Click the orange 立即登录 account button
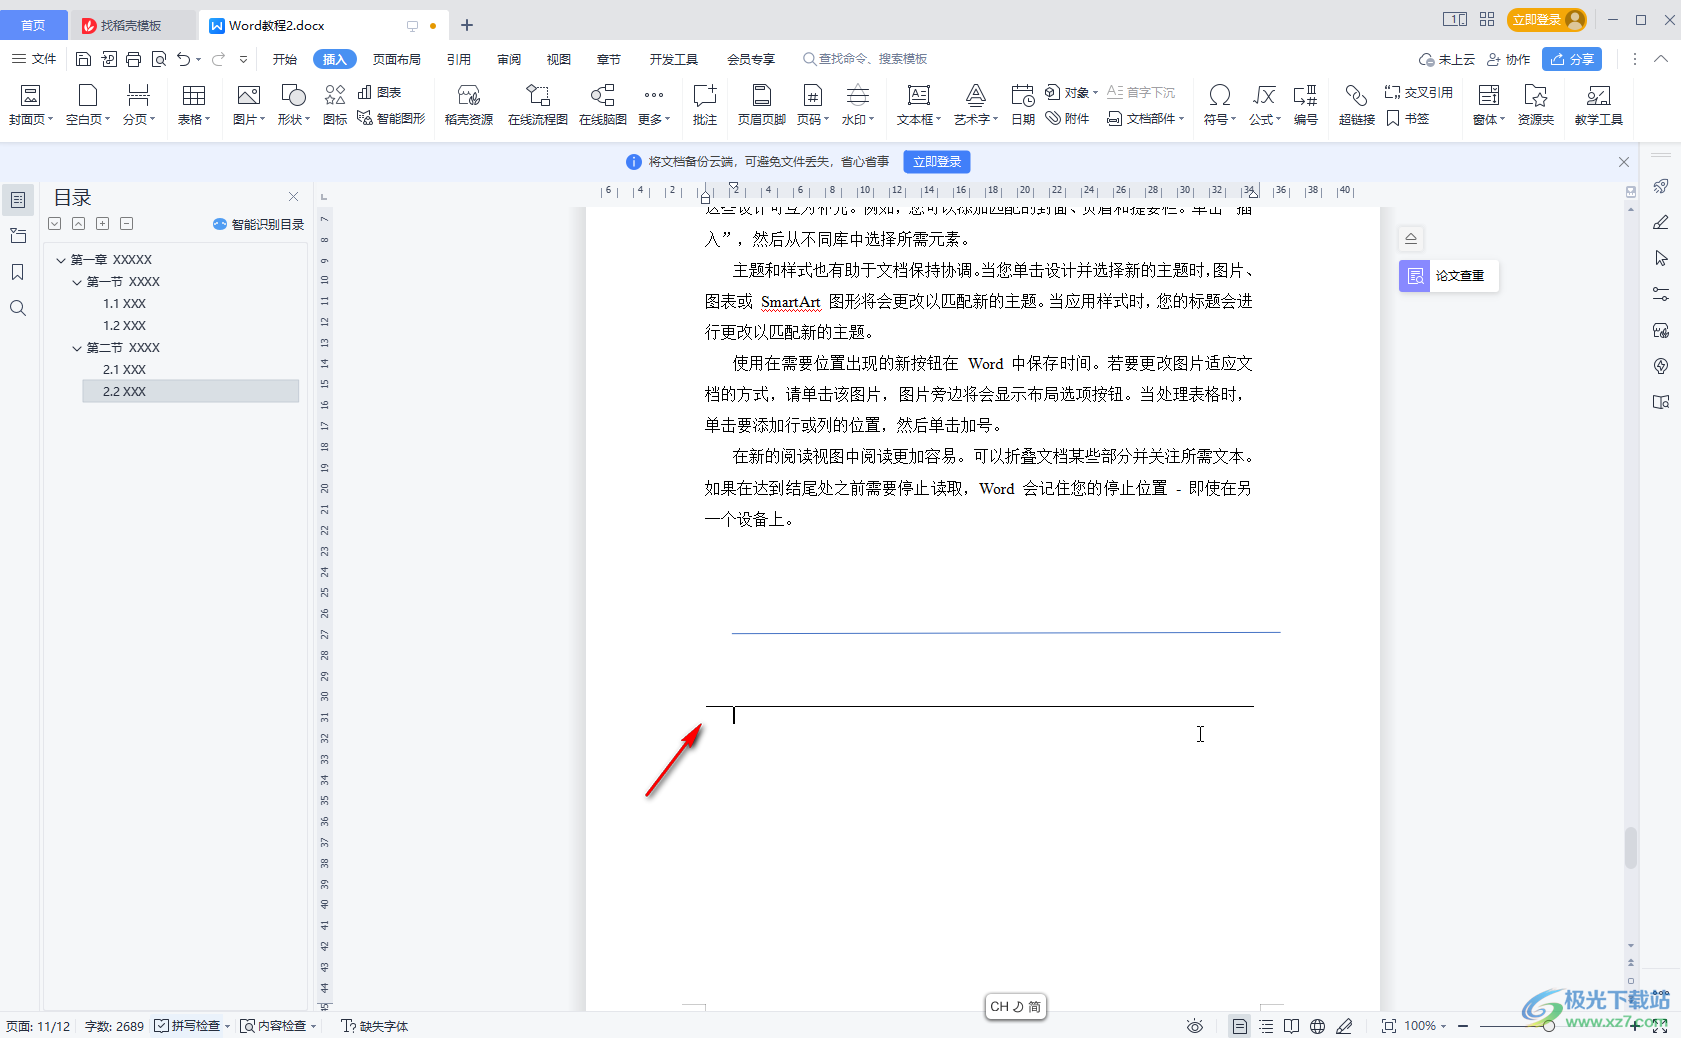This screenshot has height=1038, width=1681. coord(1546,20)
